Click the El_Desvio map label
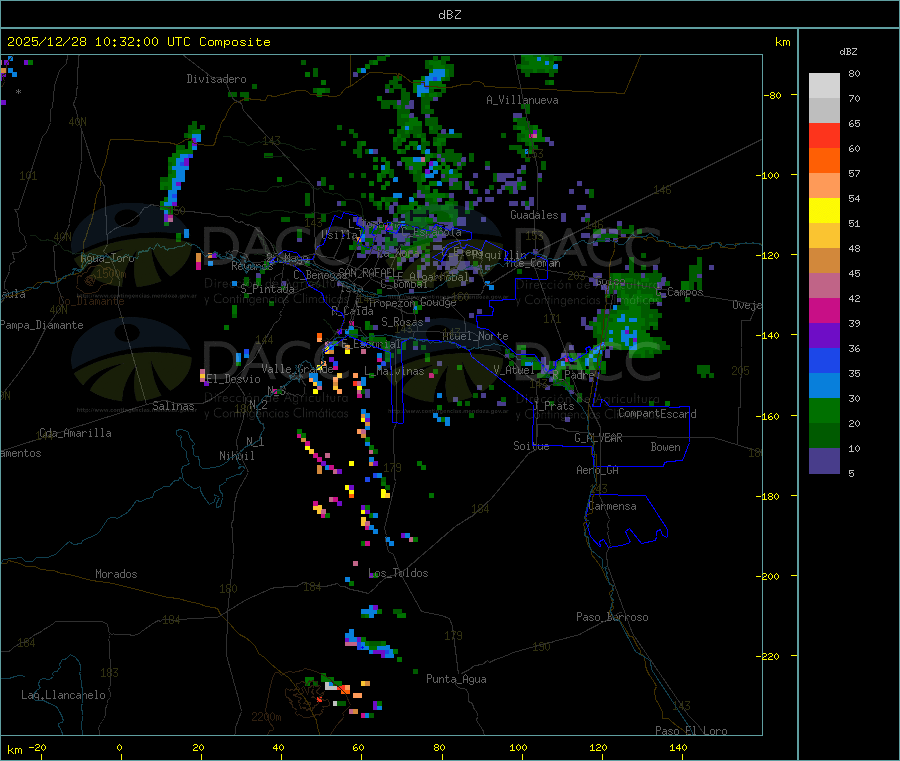This screenshot has height=761, width=900. 234,379
